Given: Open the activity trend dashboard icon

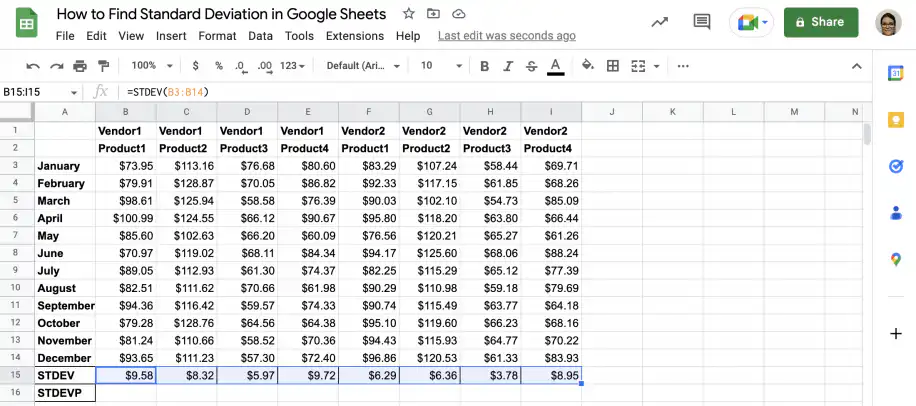Looking at the screenshot, I should coord(660,22).
